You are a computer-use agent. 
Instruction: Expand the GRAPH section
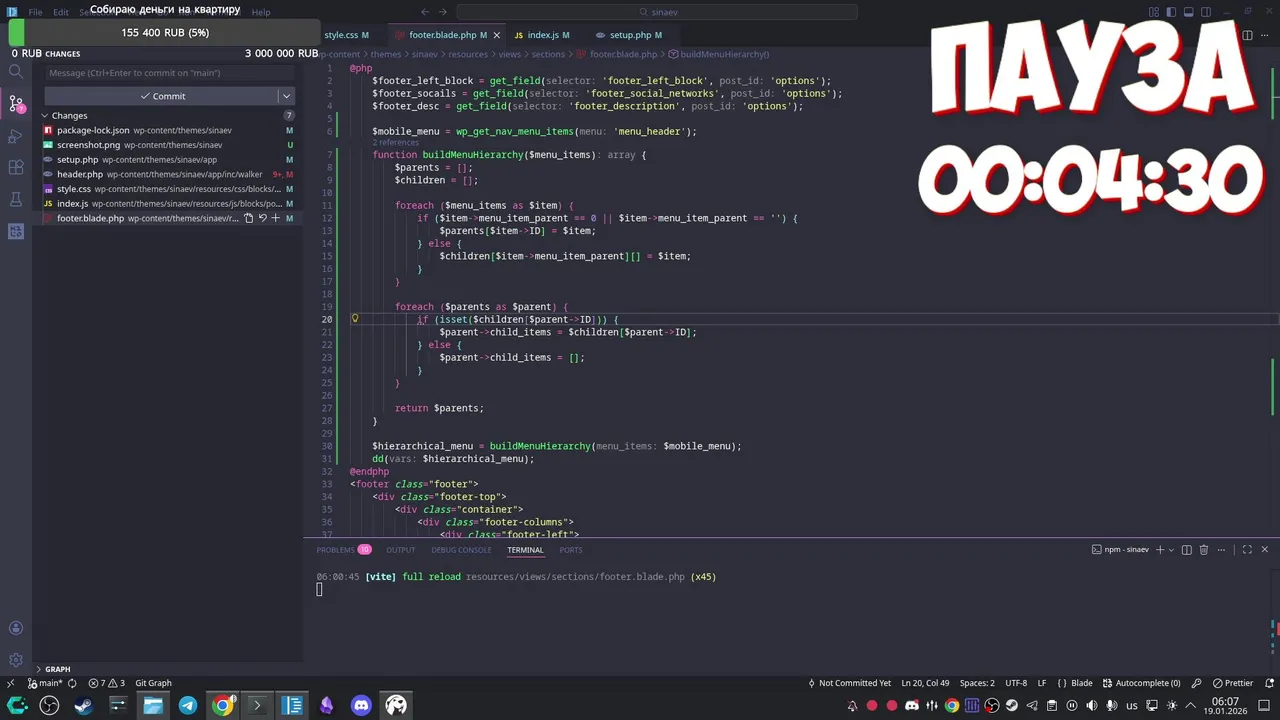[x=38, y=669]
